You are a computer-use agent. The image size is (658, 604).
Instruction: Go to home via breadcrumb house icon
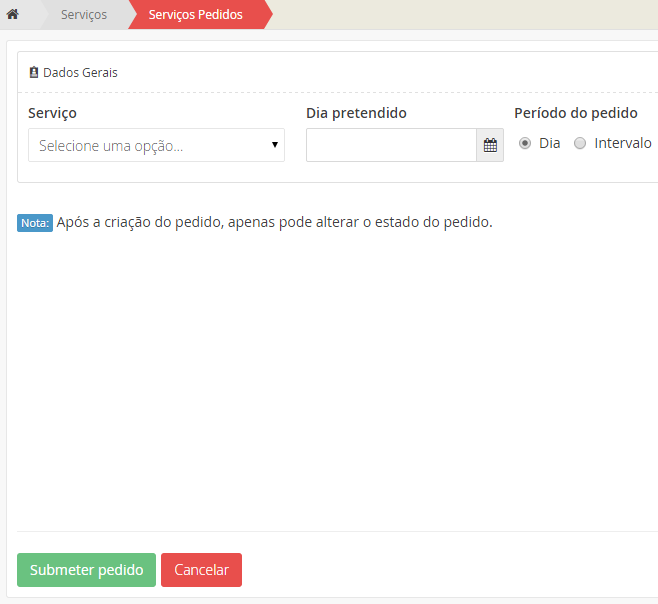pos(13,14)
